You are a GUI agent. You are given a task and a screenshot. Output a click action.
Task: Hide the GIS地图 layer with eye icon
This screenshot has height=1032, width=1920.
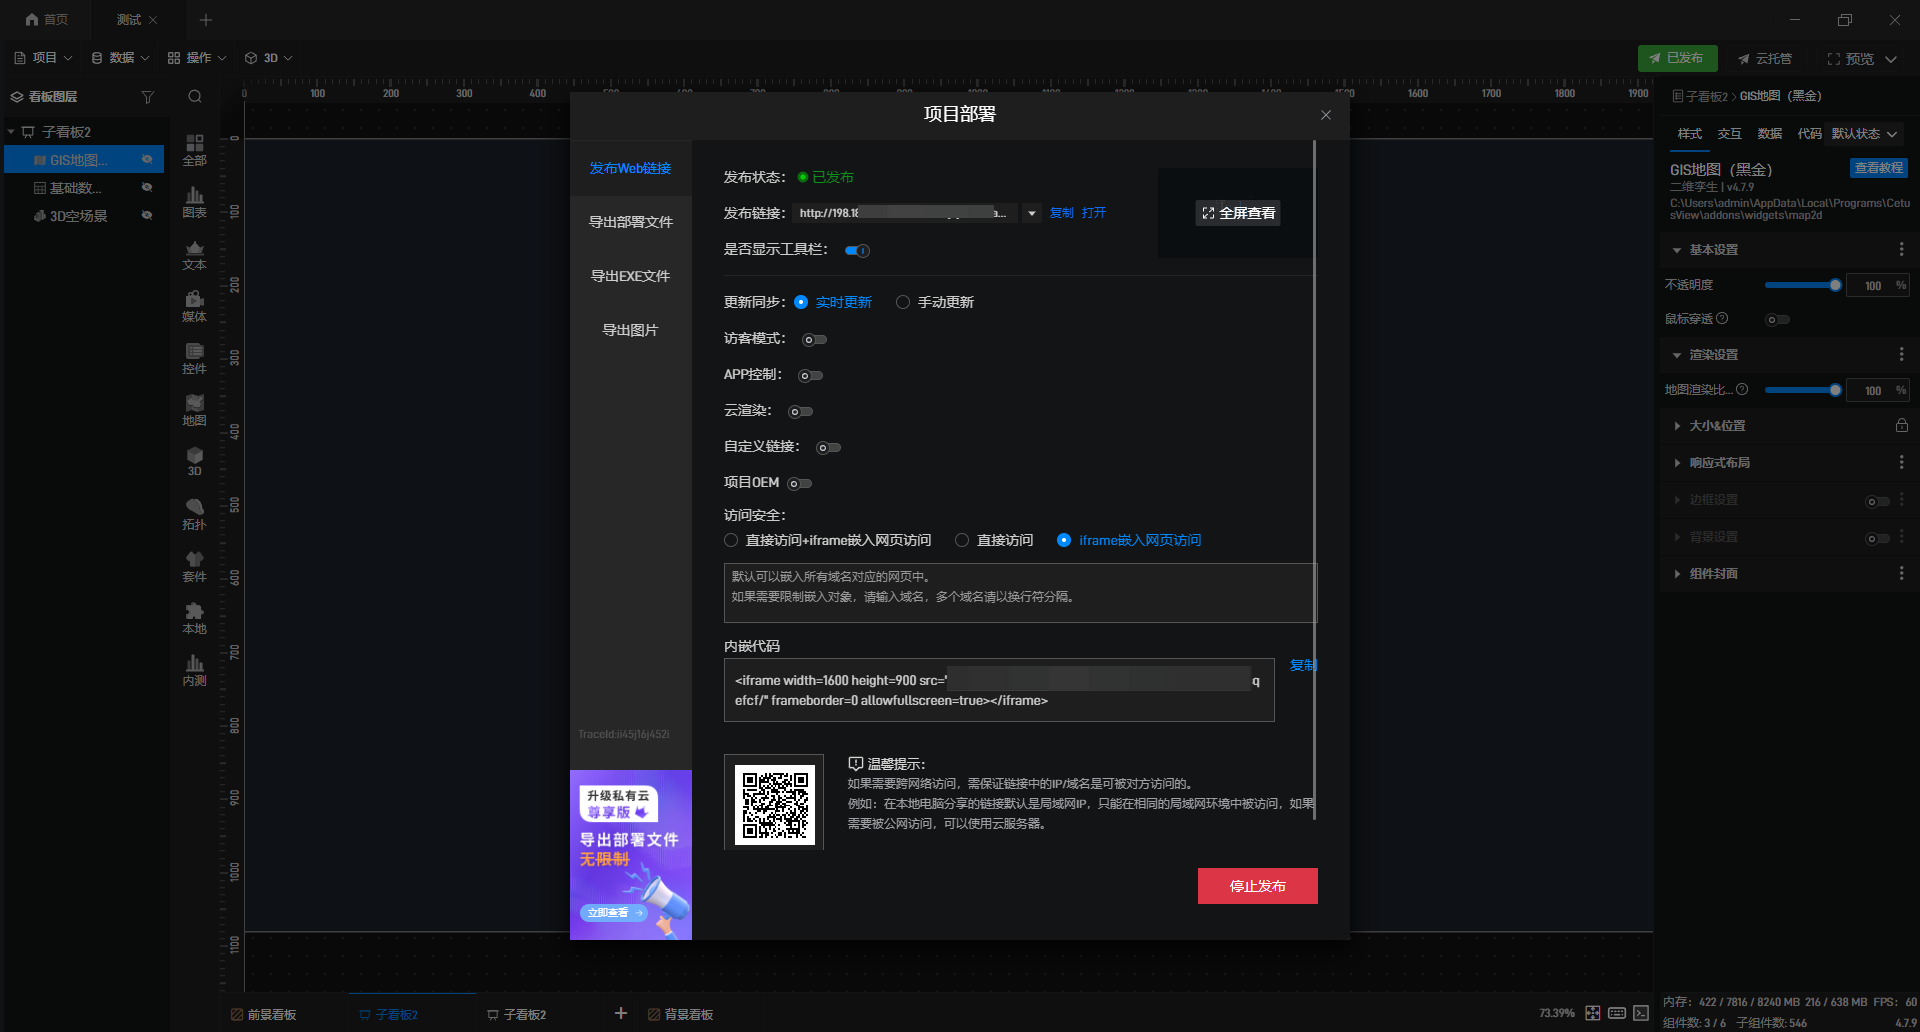pyautogui.click(x=147, y=159)
